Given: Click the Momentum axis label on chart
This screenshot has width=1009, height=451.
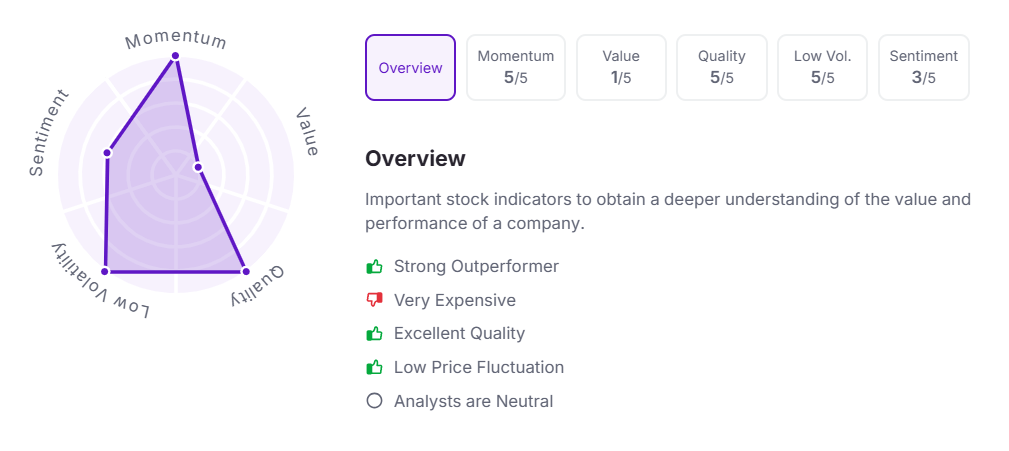Looking at the screenshot, I should tap(176, 39).
